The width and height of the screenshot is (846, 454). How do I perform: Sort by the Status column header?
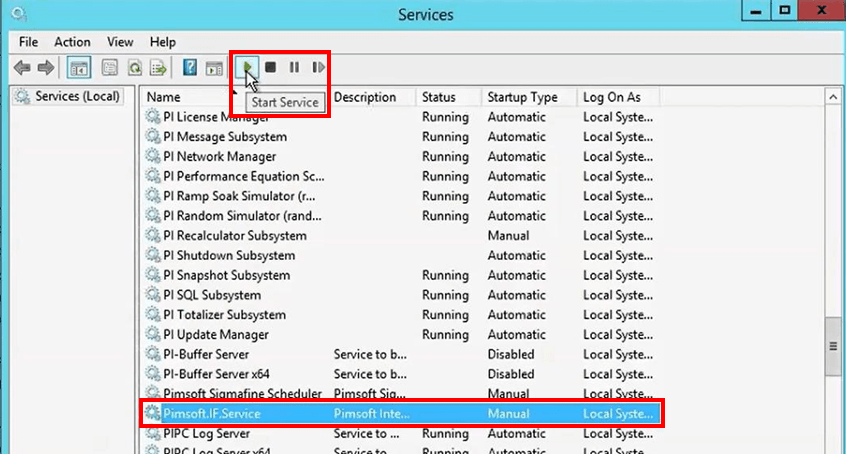pos(439,97)
